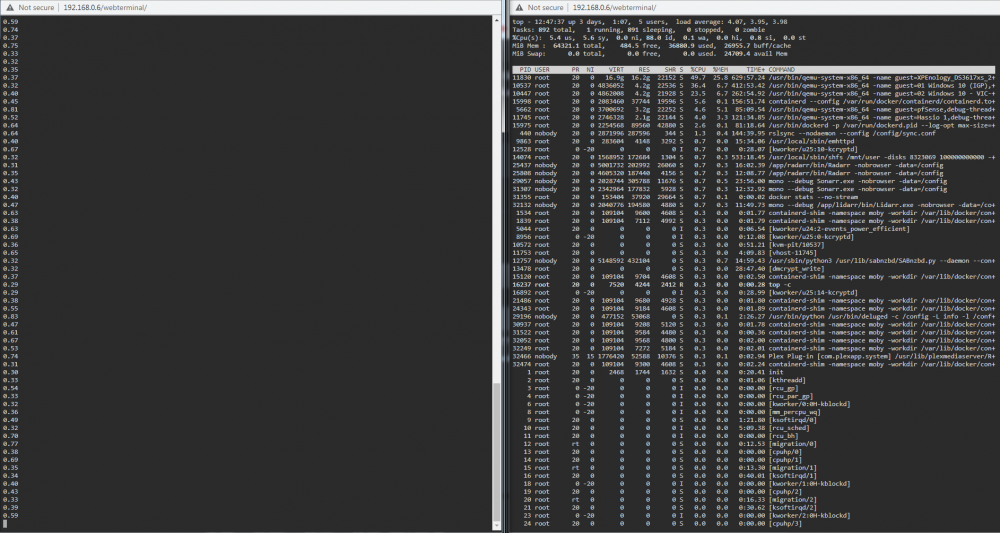1000x533 pixels.
Task: Select the [kworker/u24:2-events_power_efficient] row
Action: pyautogui.click(x=753, y=229)
